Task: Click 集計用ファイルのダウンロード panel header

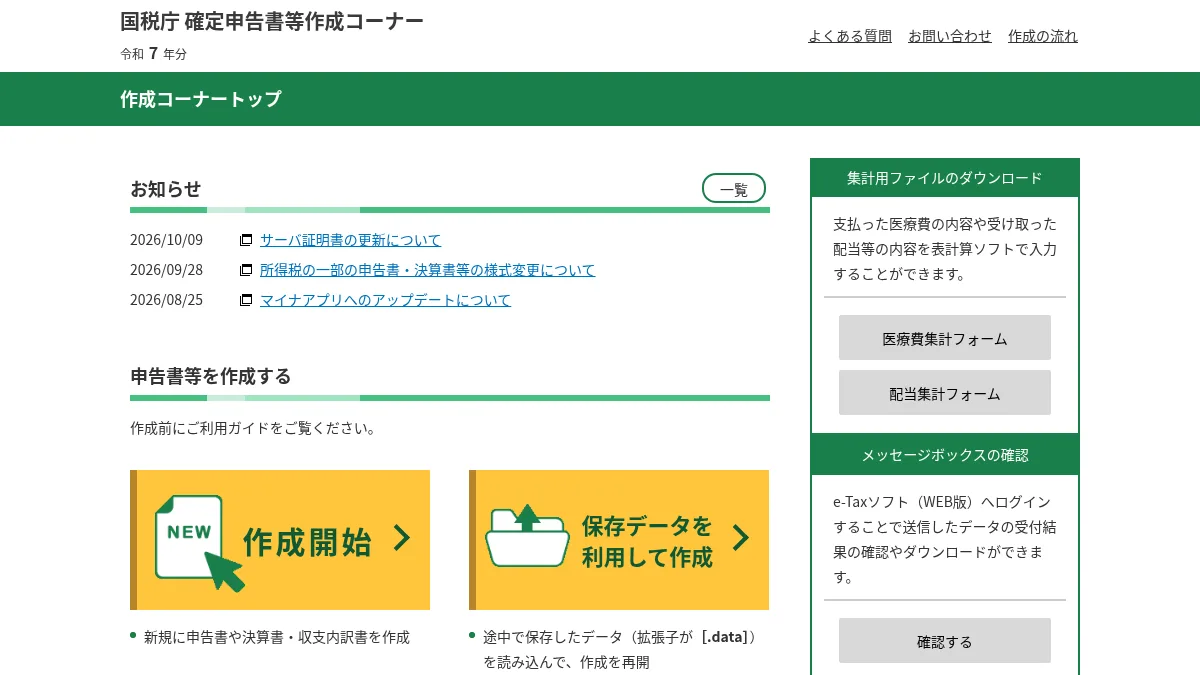Action: pyautogui.click(x=945, y=178)
